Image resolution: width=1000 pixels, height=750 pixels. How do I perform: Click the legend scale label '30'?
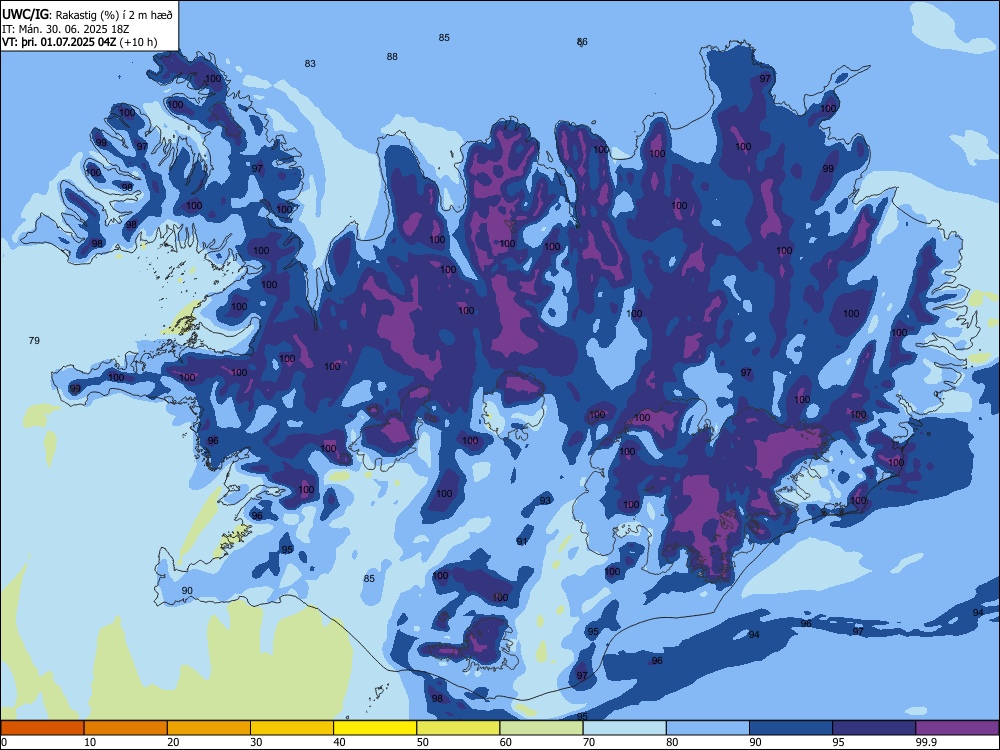(256, 742)
